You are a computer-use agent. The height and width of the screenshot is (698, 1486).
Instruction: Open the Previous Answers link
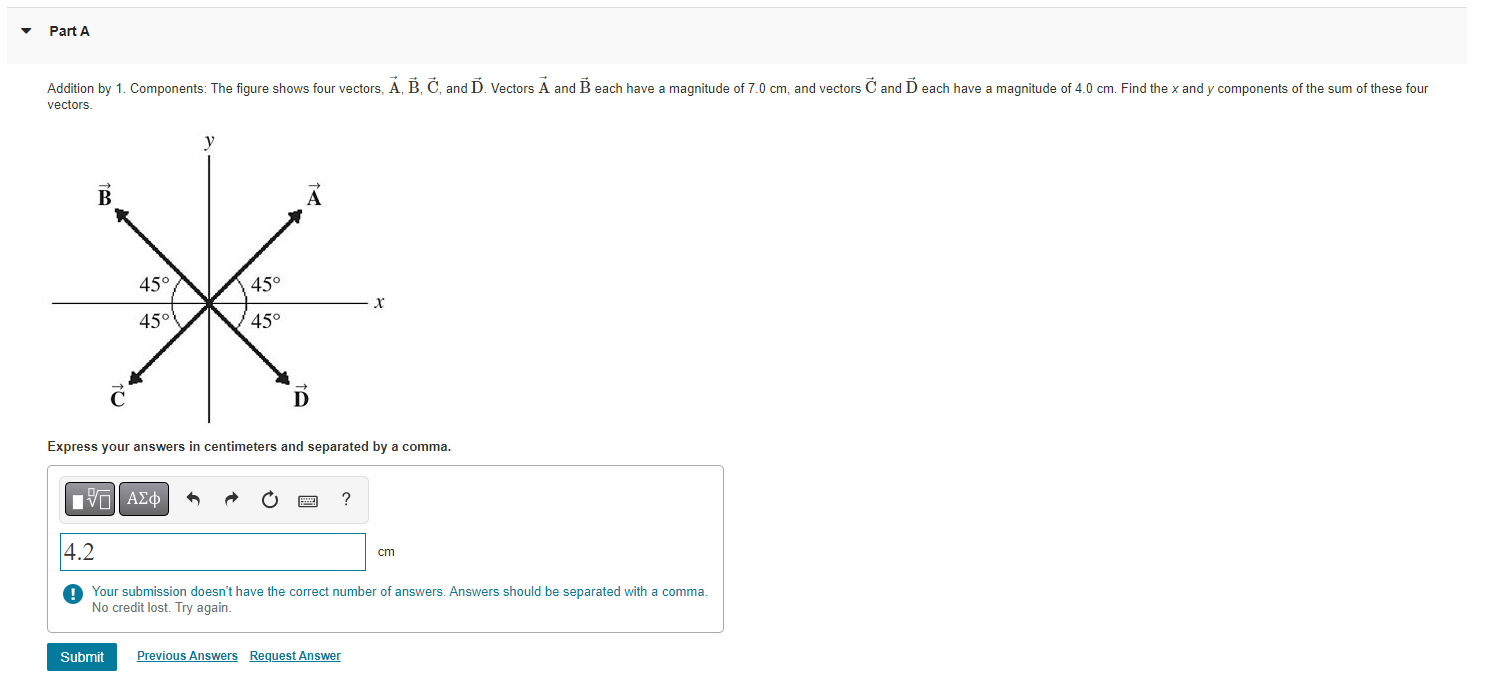[187, 656]
